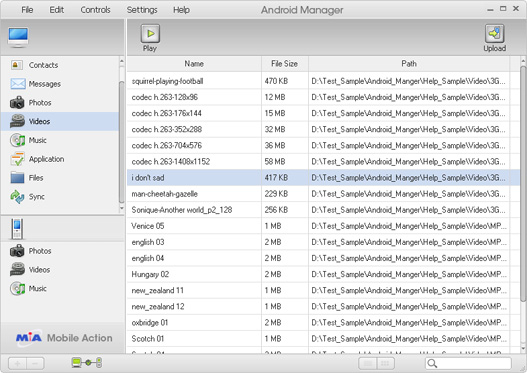Open the Controls menu
The width and height of the screenshot is (527, 373).
point(95,10)
